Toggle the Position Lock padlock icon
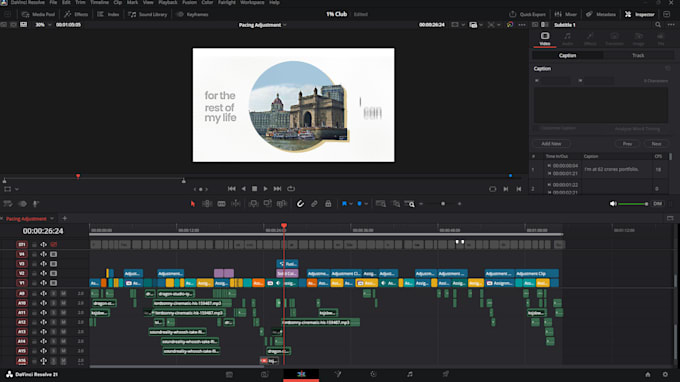 pyautogui.click(x=328, y=204)
